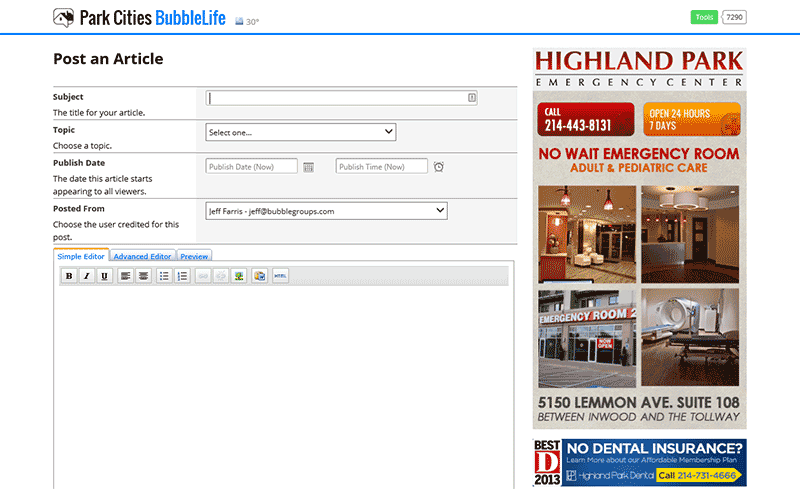The width and height of the screenshot is (800, 489).
Task: Click the unlink icon
Action: (221, 276)
